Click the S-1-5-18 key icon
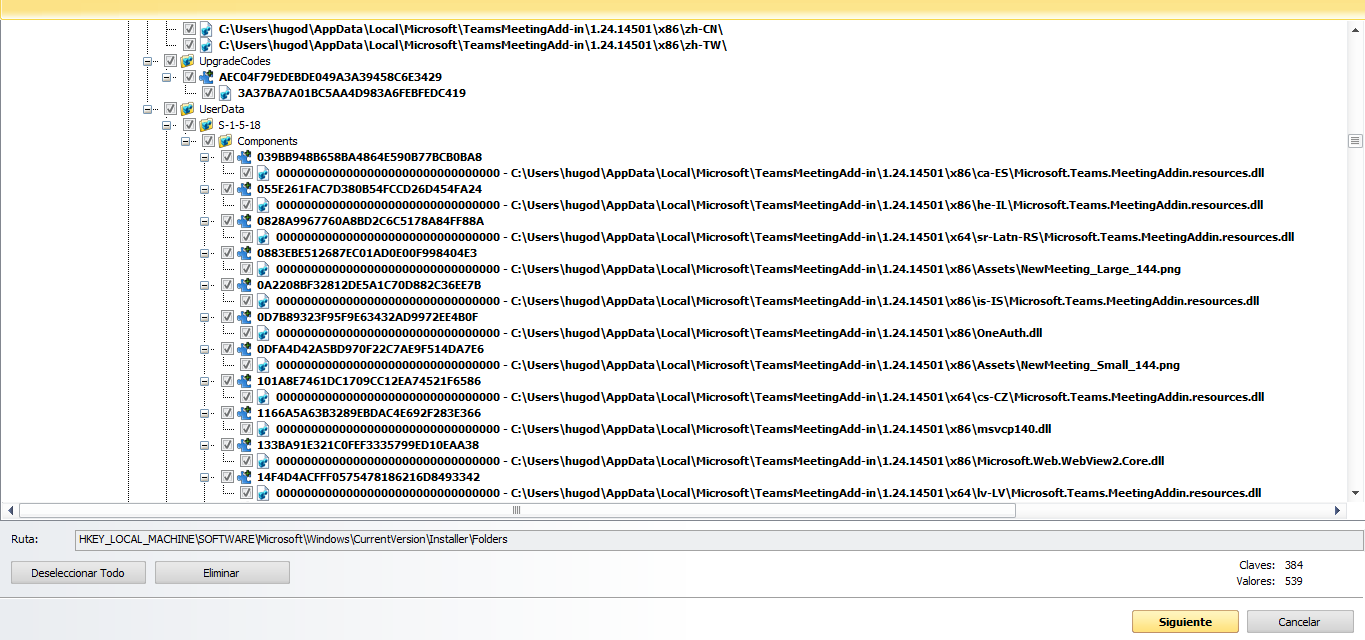Image resolution: width=1365 pixels, height=640 pixels. 206,125
